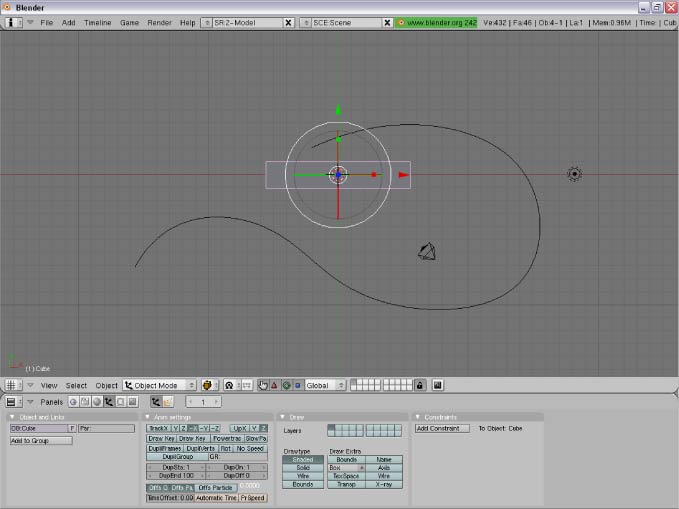Select the scale manipulator square icon
The height and width of the screenshot is (509, 679).
(298, 385)
